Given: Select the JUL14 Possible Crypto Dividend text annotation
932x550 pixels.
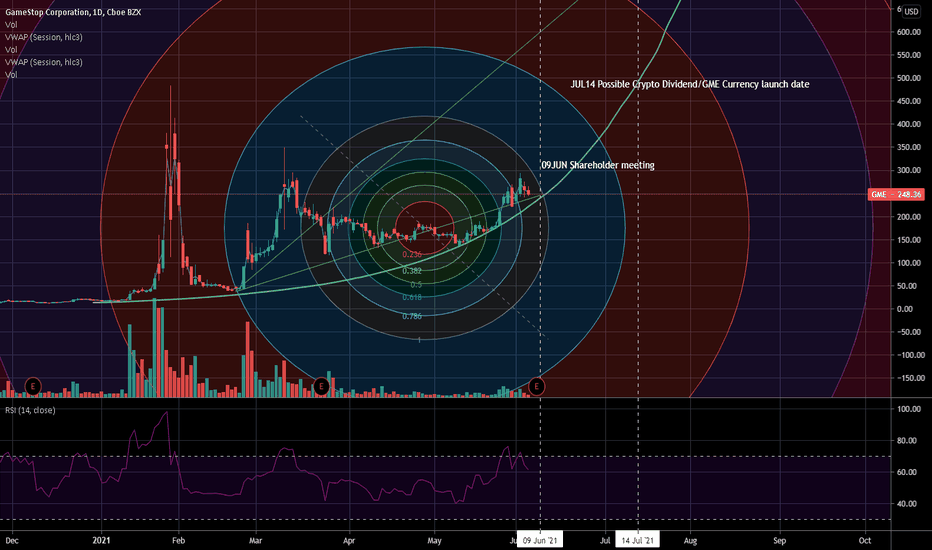Looking at the screenshot, I should pos(689,84).
